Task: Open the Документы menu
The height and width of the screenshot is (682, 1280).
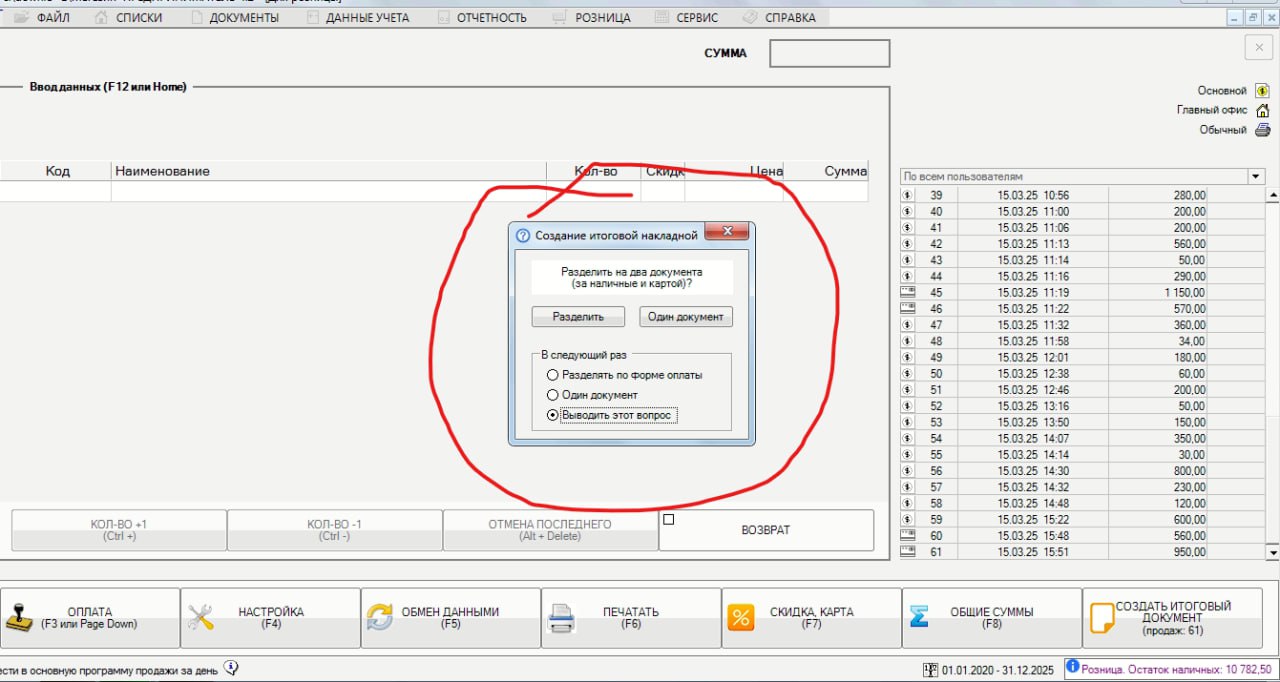Action: (243, 17)
